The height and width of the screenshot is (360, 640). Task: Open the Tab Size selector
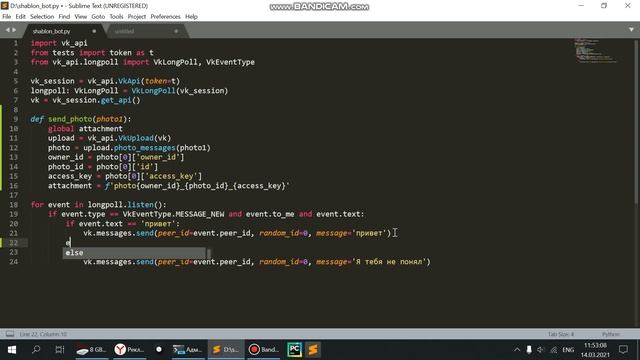tap(560, 334)
